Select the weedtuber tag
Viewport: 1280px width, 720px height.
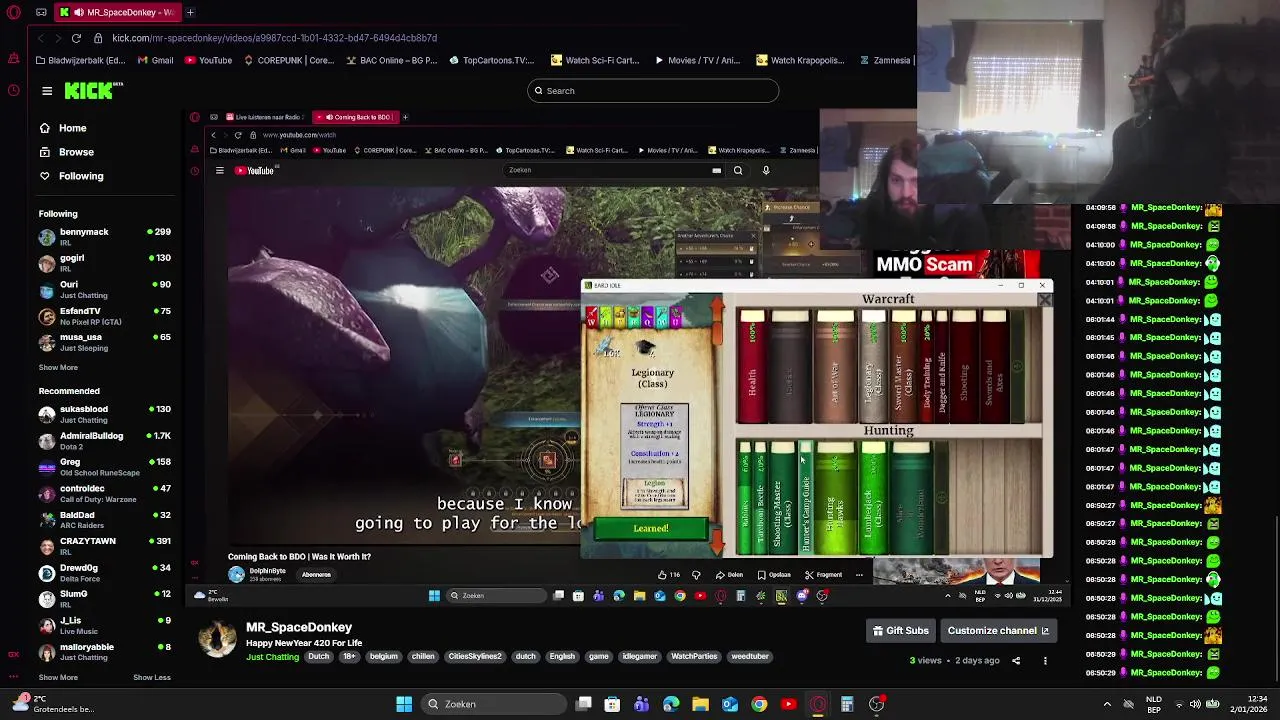coord(750,657)
